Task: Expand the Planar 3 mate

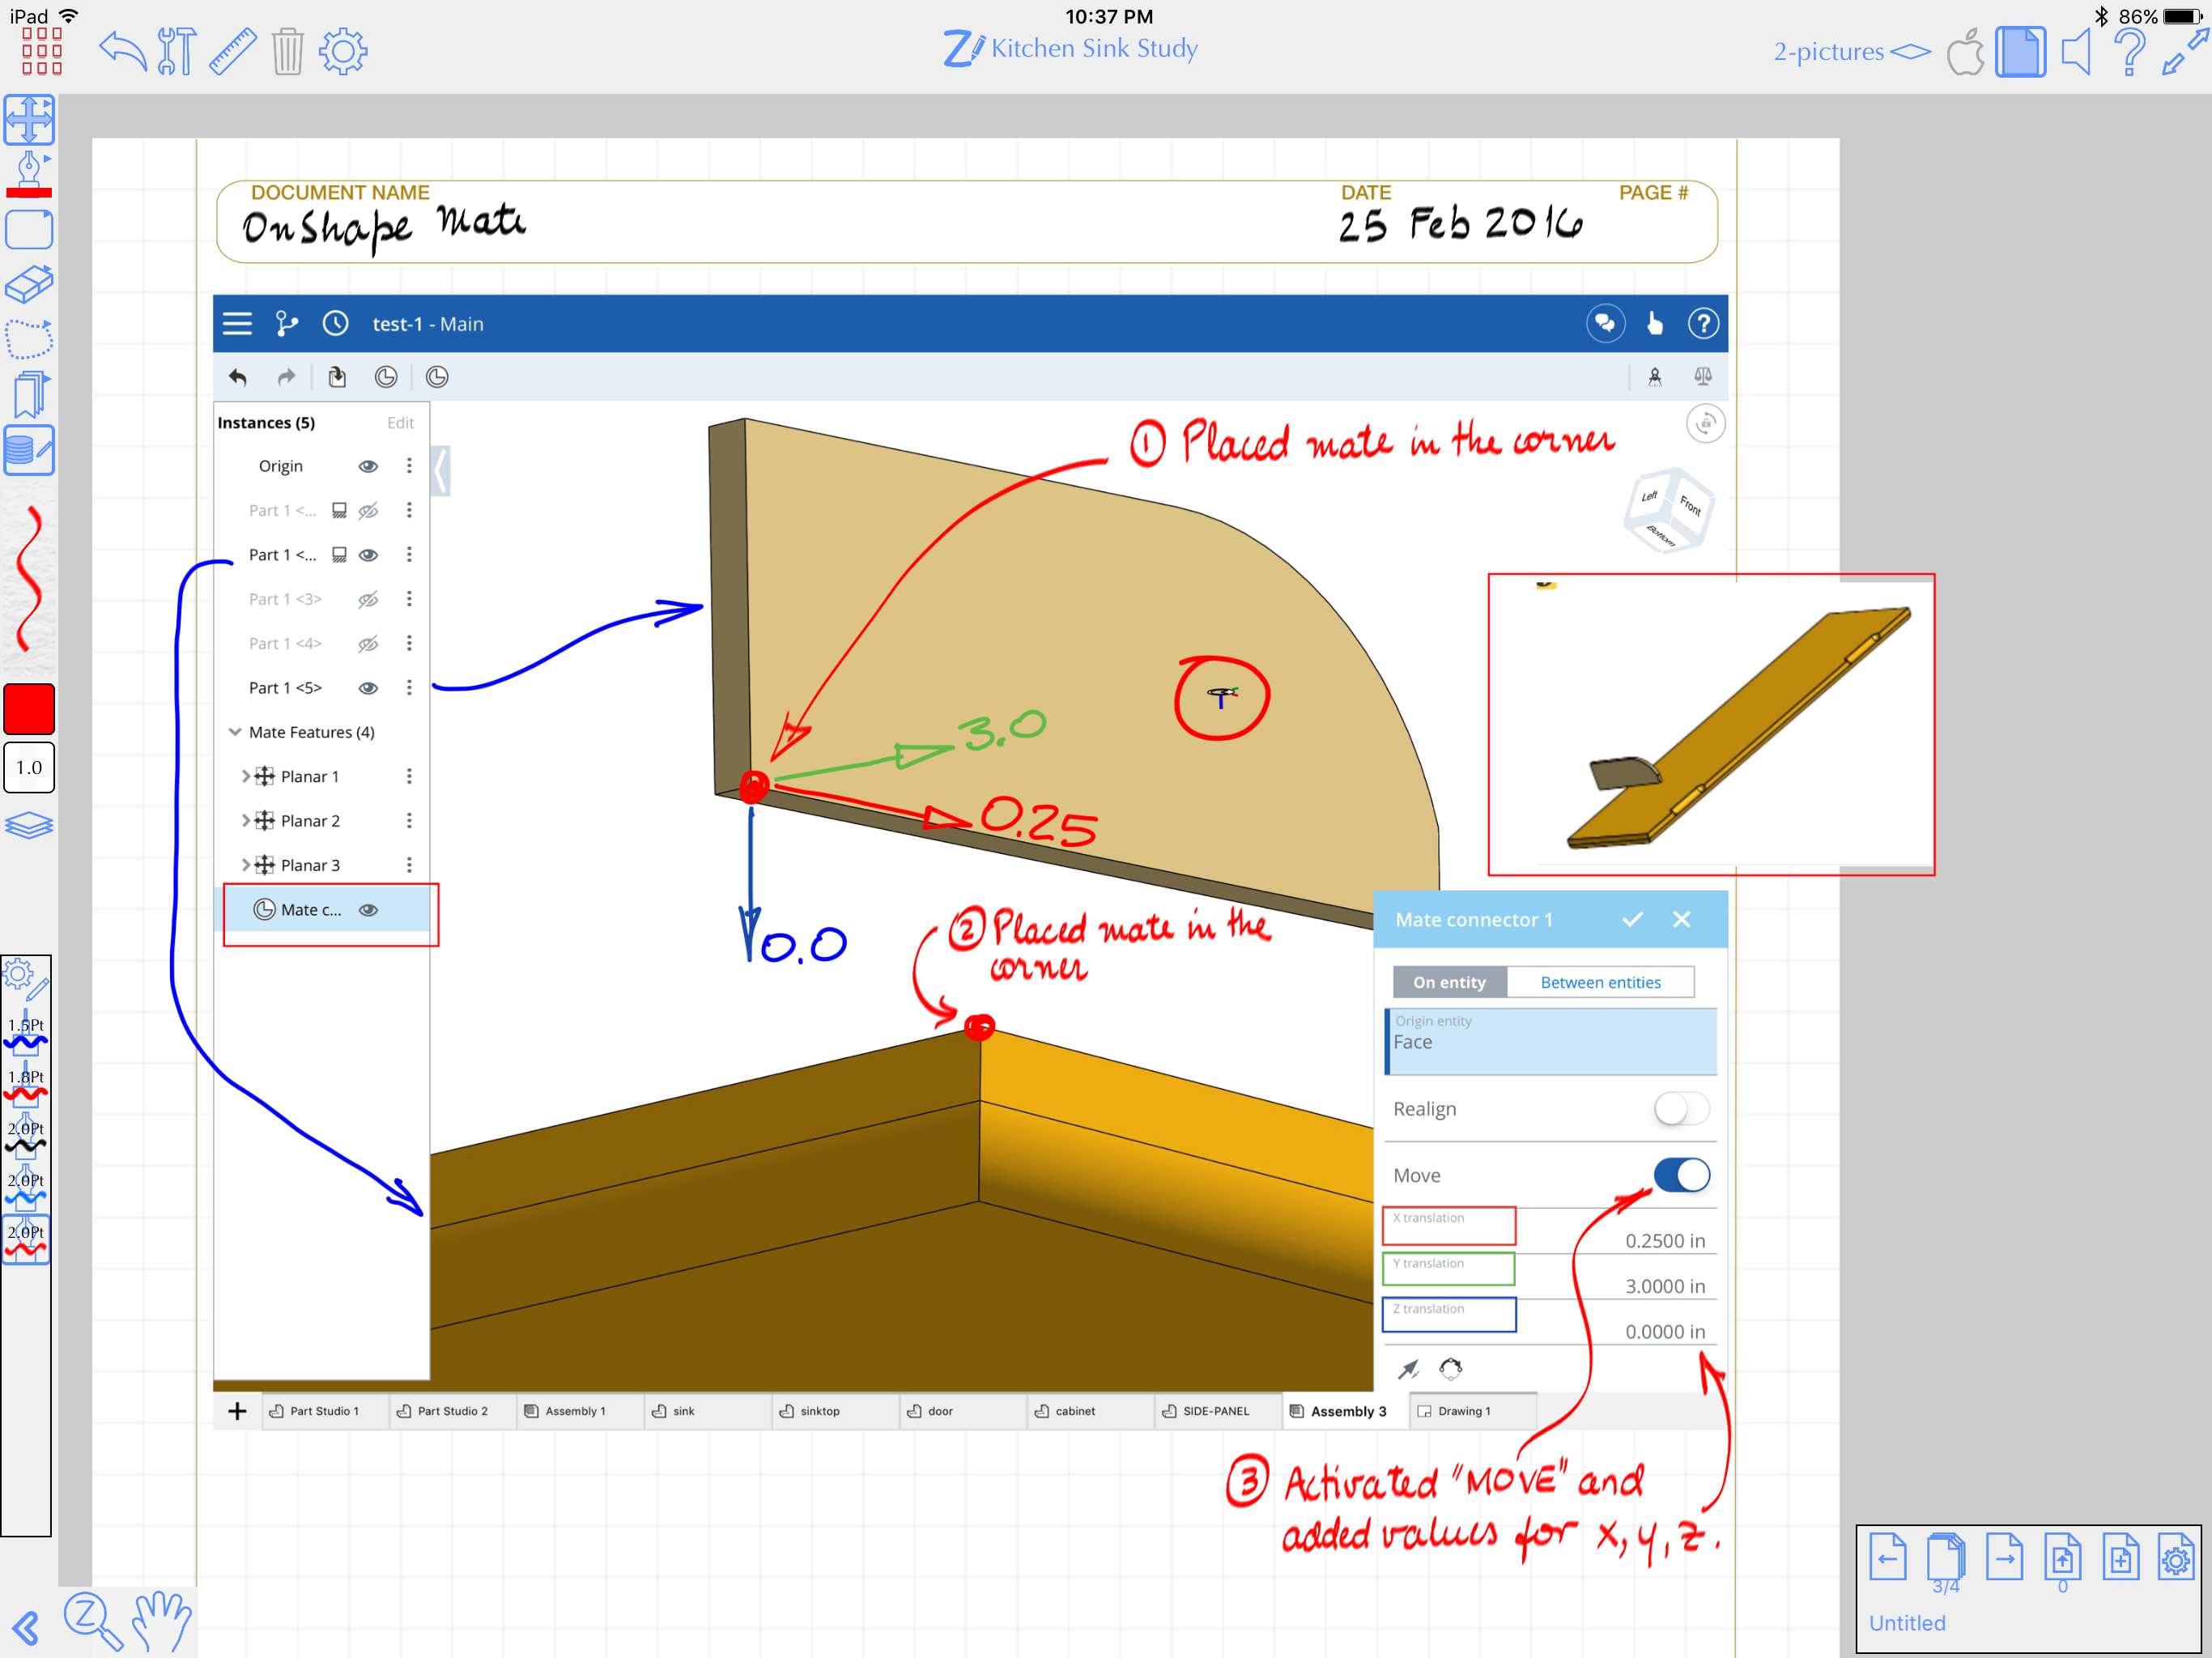Action: point(245,865)
